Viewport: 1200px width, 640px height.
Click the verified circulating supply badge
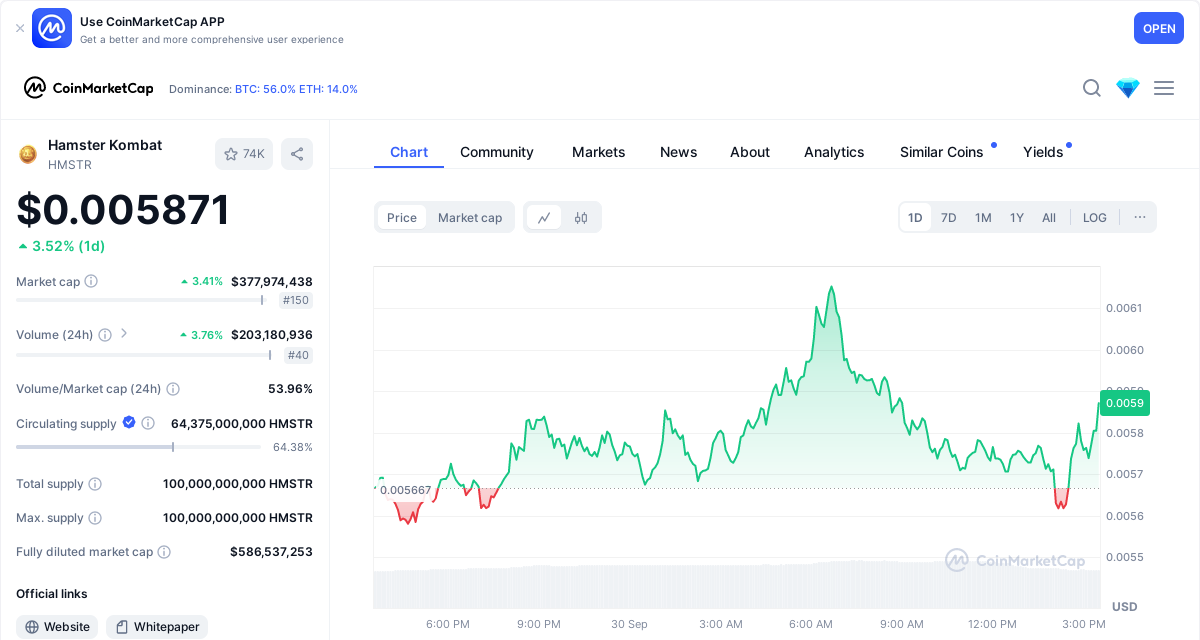point(129,423)
